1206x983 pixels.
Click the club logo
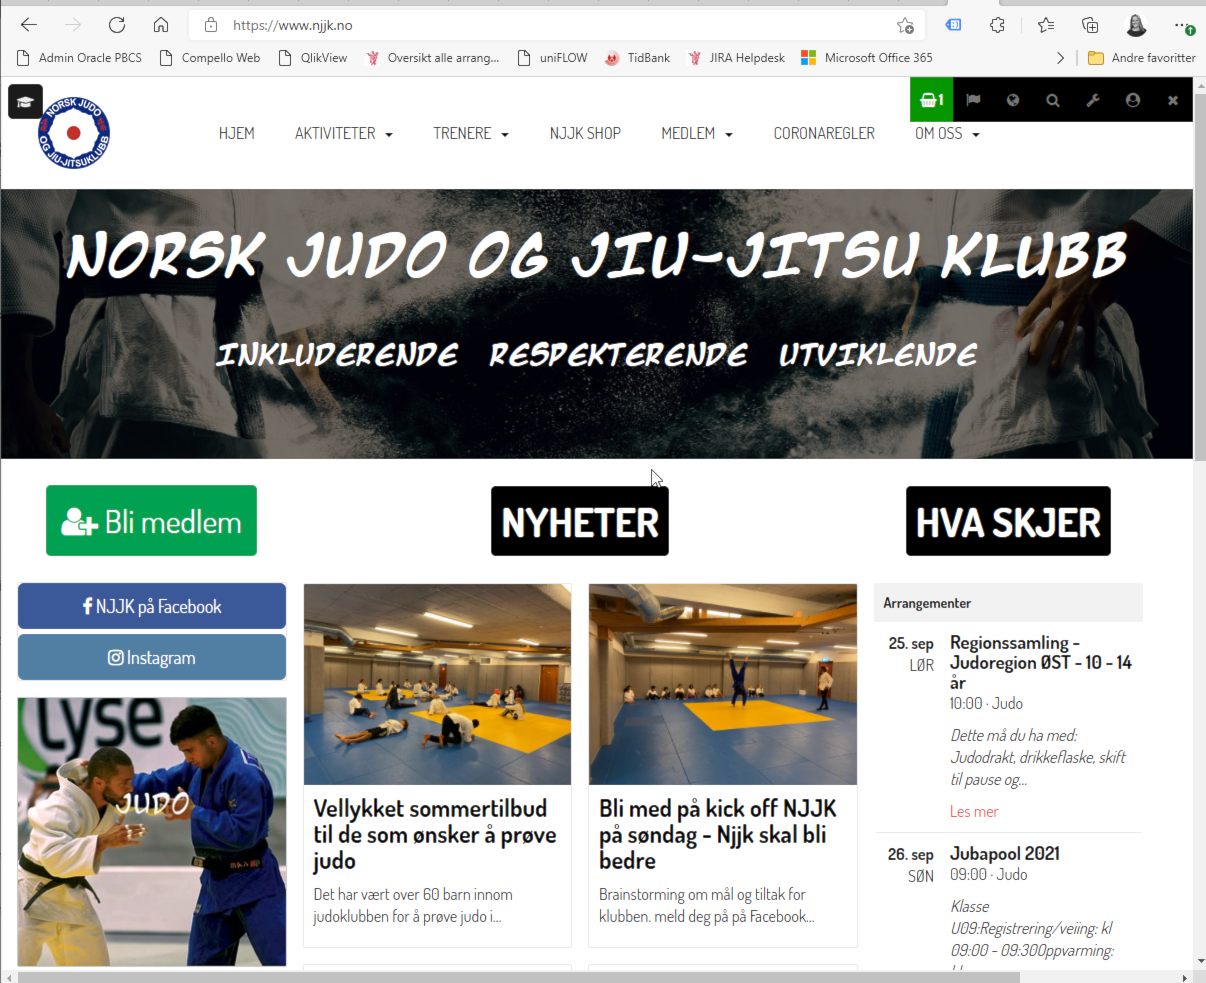click(74, 133)
